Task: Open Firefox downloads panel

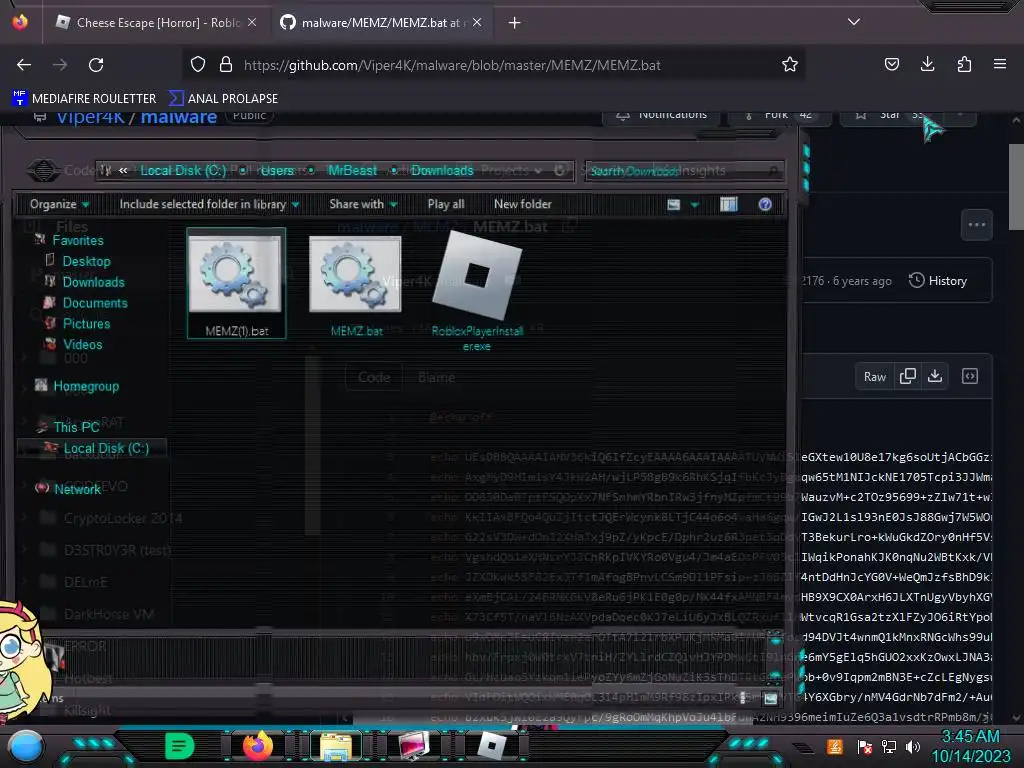Action: (x=927, y=64)
